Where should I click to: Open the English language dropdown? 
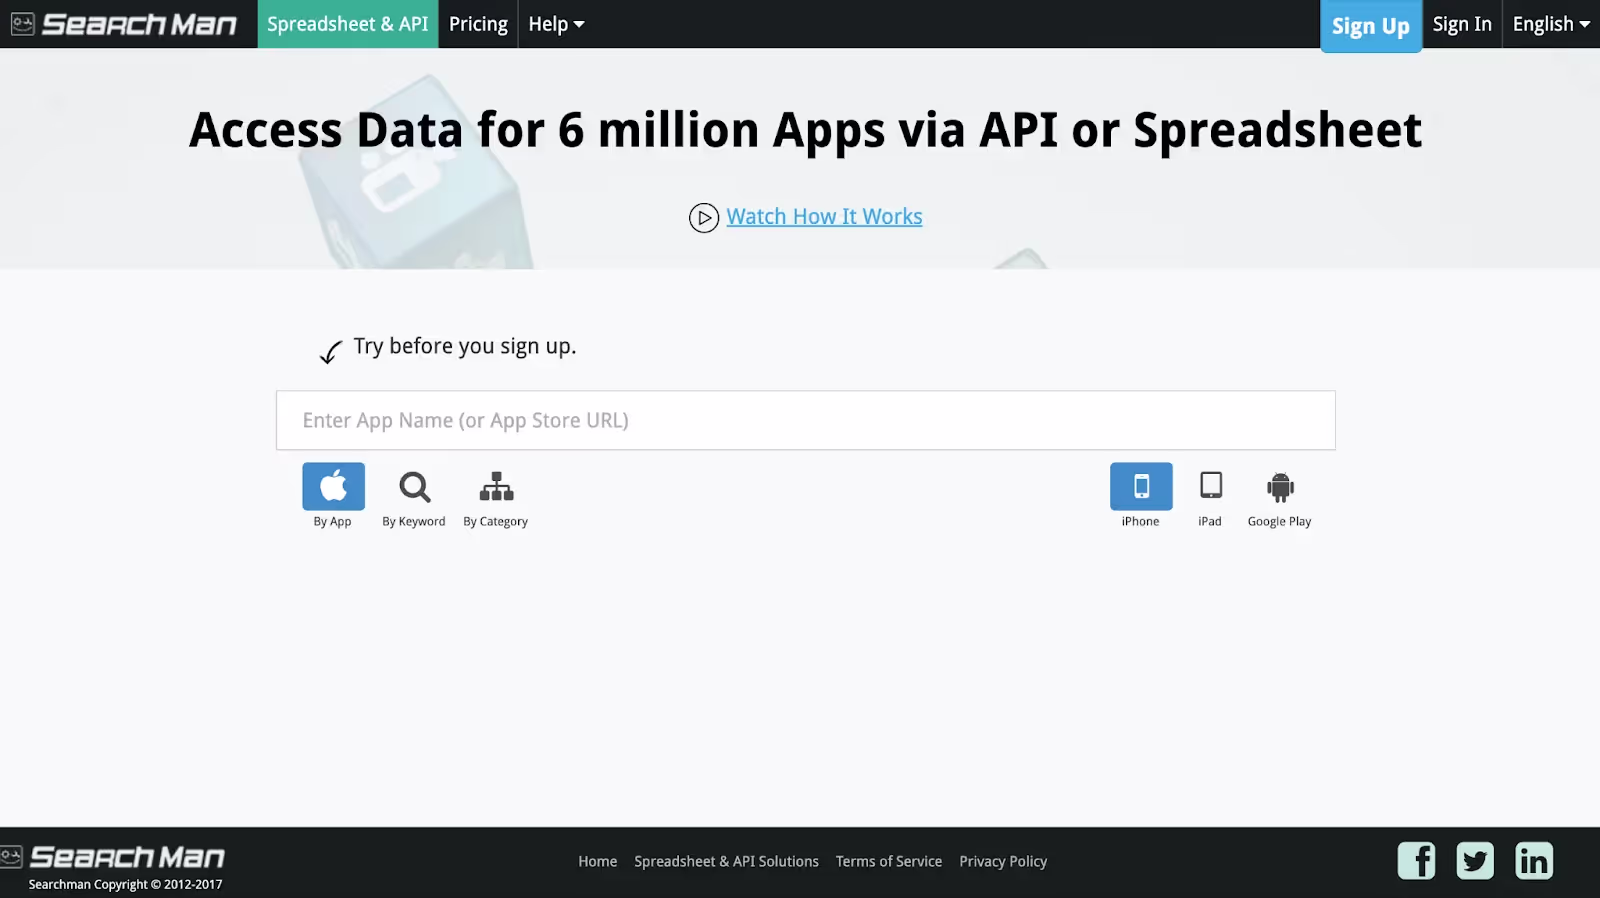point(1551,24)
